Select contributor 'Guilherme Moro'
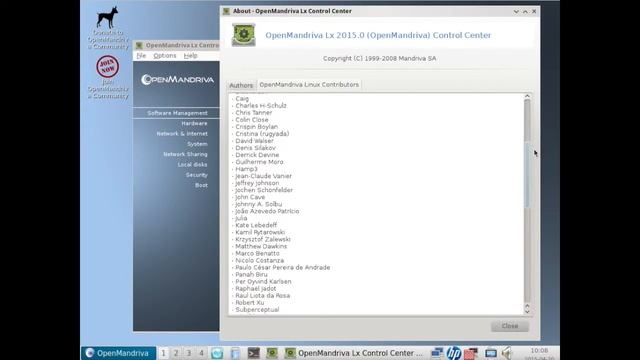The height and width of the screenshot is (360, 640). [259, 162]
